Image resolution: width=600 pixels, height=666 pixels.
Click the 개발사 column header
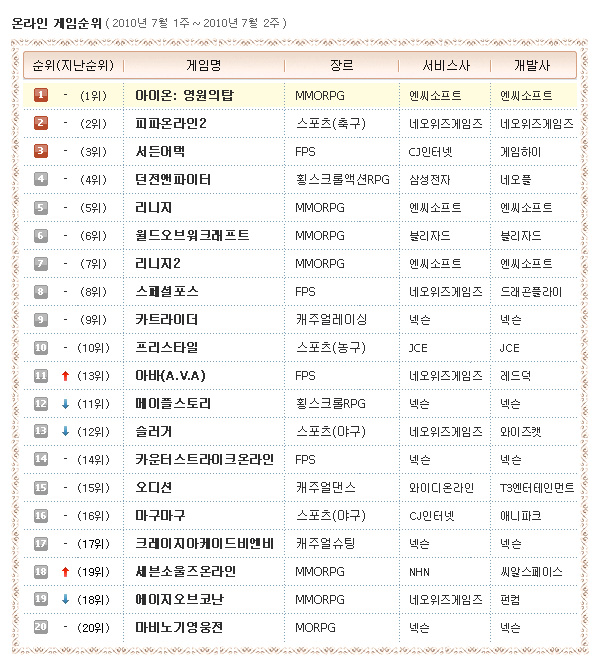coord(532,65)
